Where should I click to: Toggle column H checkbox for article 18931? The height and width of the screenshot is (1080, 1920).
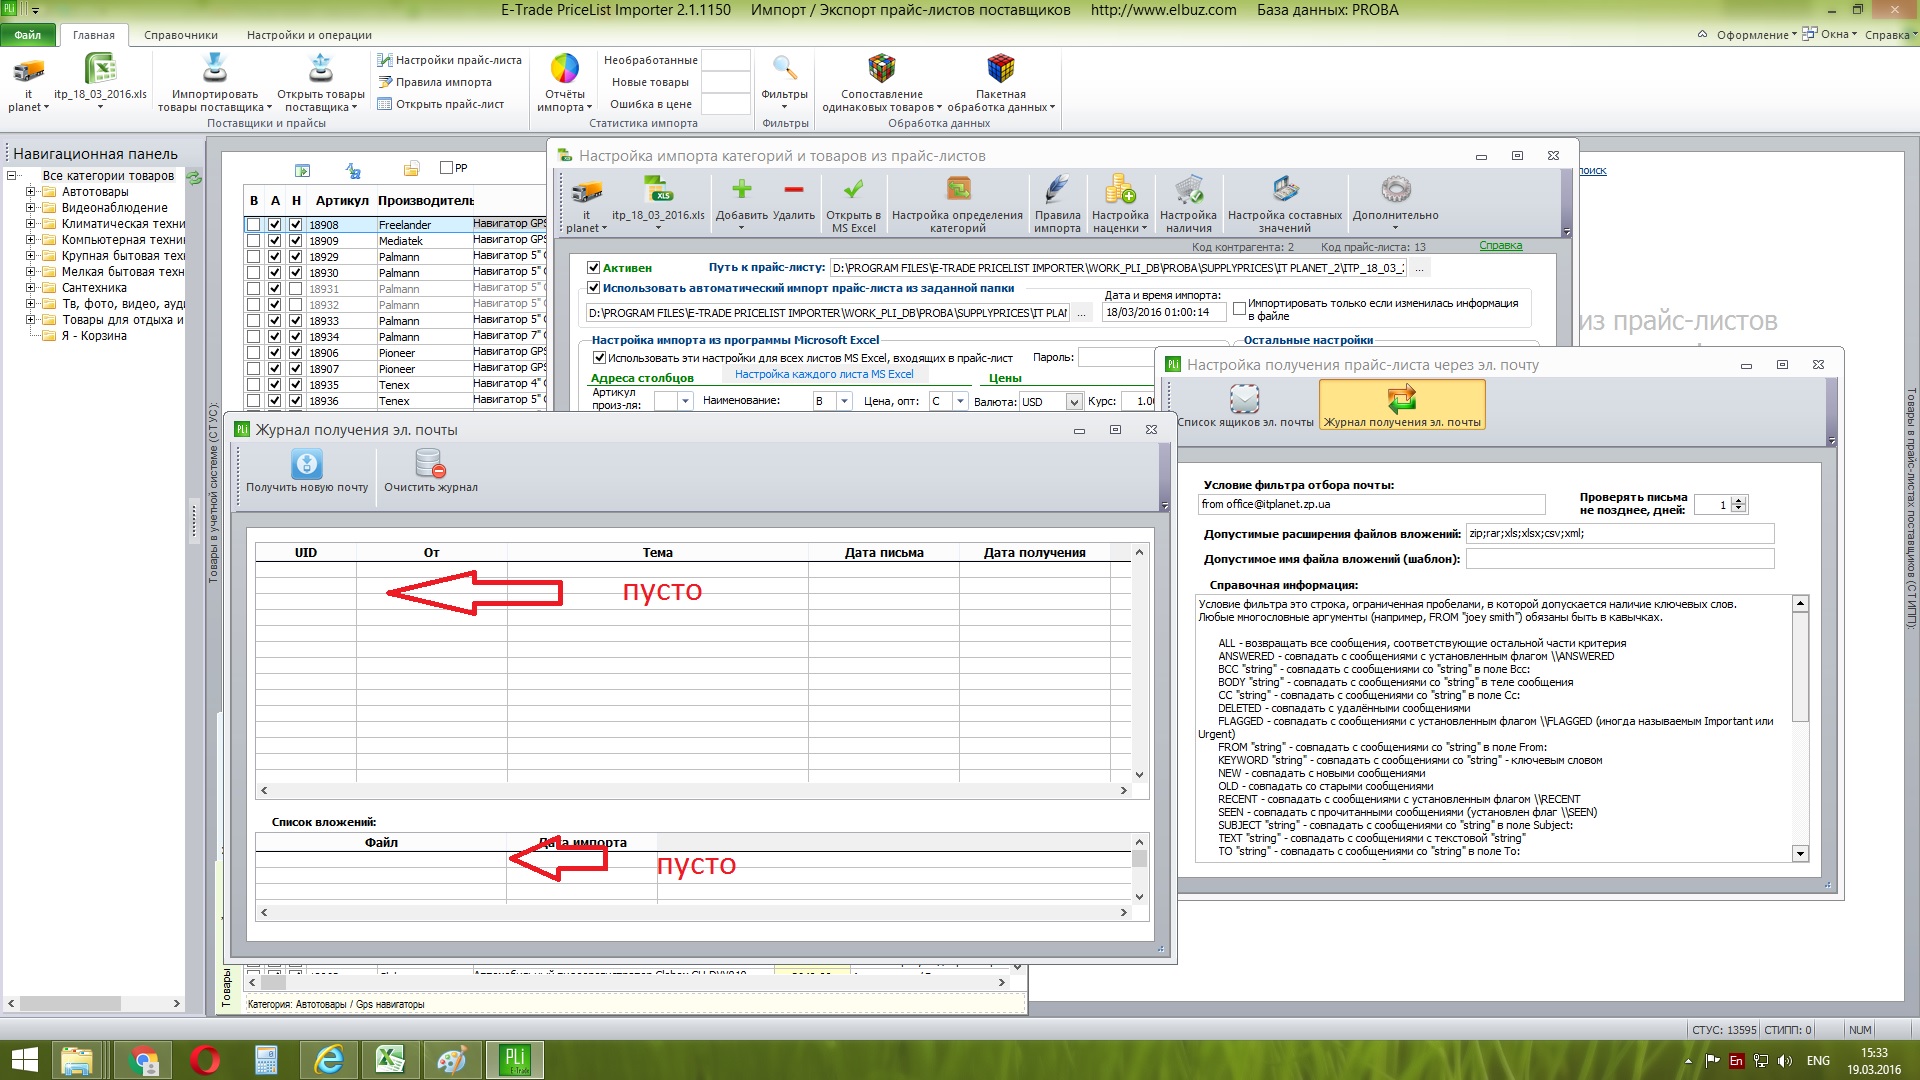pyautogui.click(x=296, y=289)
